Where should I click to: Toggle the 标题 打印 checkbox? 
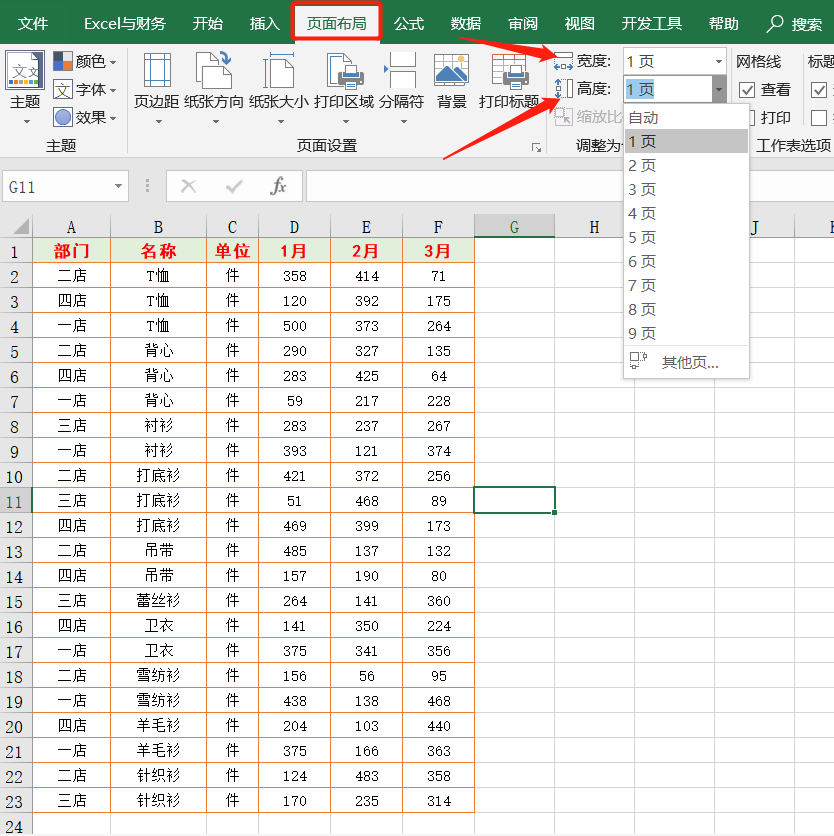coord(819,117)
